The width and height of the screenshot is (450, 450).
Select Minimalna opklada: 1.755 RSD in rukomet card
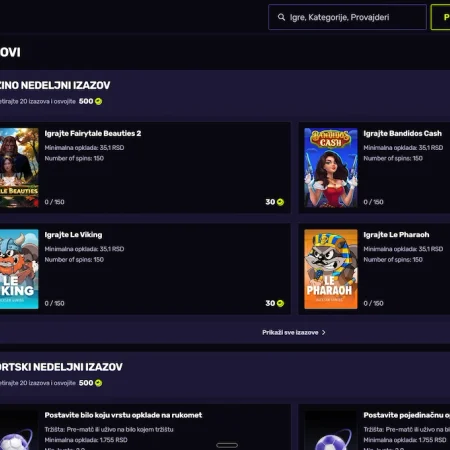[x=86, y=440]
